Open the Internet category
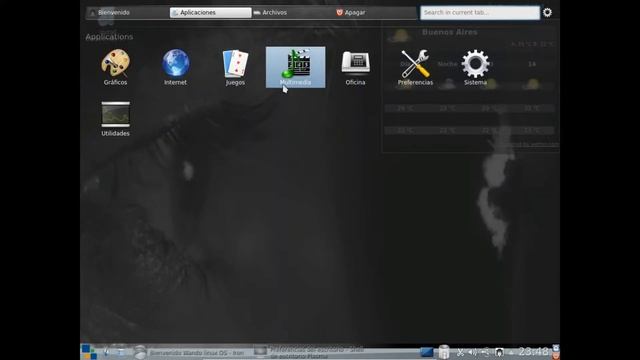This screenshot has height=360, width=640. pos(176,67)
